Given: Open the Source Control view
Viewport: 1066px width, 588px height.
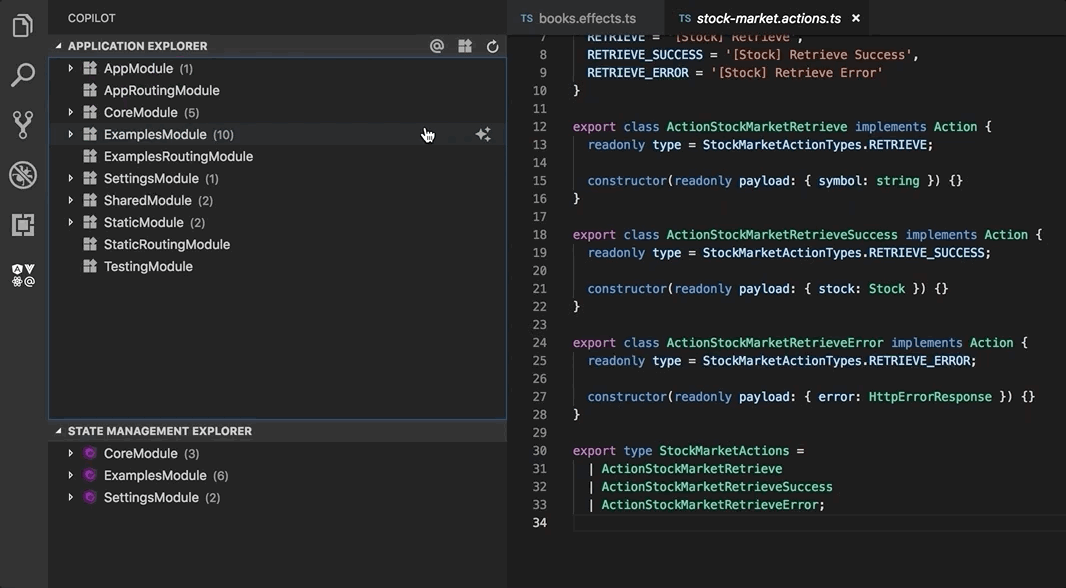Looking at the screenshot, I should point(22,124).
